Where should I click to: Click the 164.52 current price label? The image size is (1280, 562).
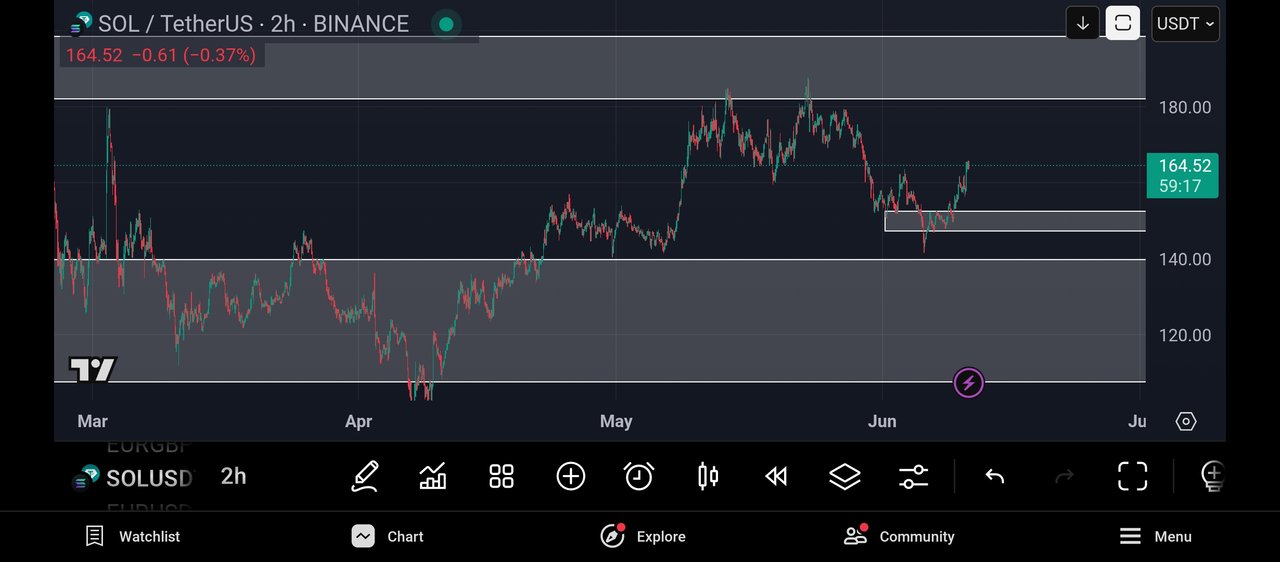pos(1183,174)
